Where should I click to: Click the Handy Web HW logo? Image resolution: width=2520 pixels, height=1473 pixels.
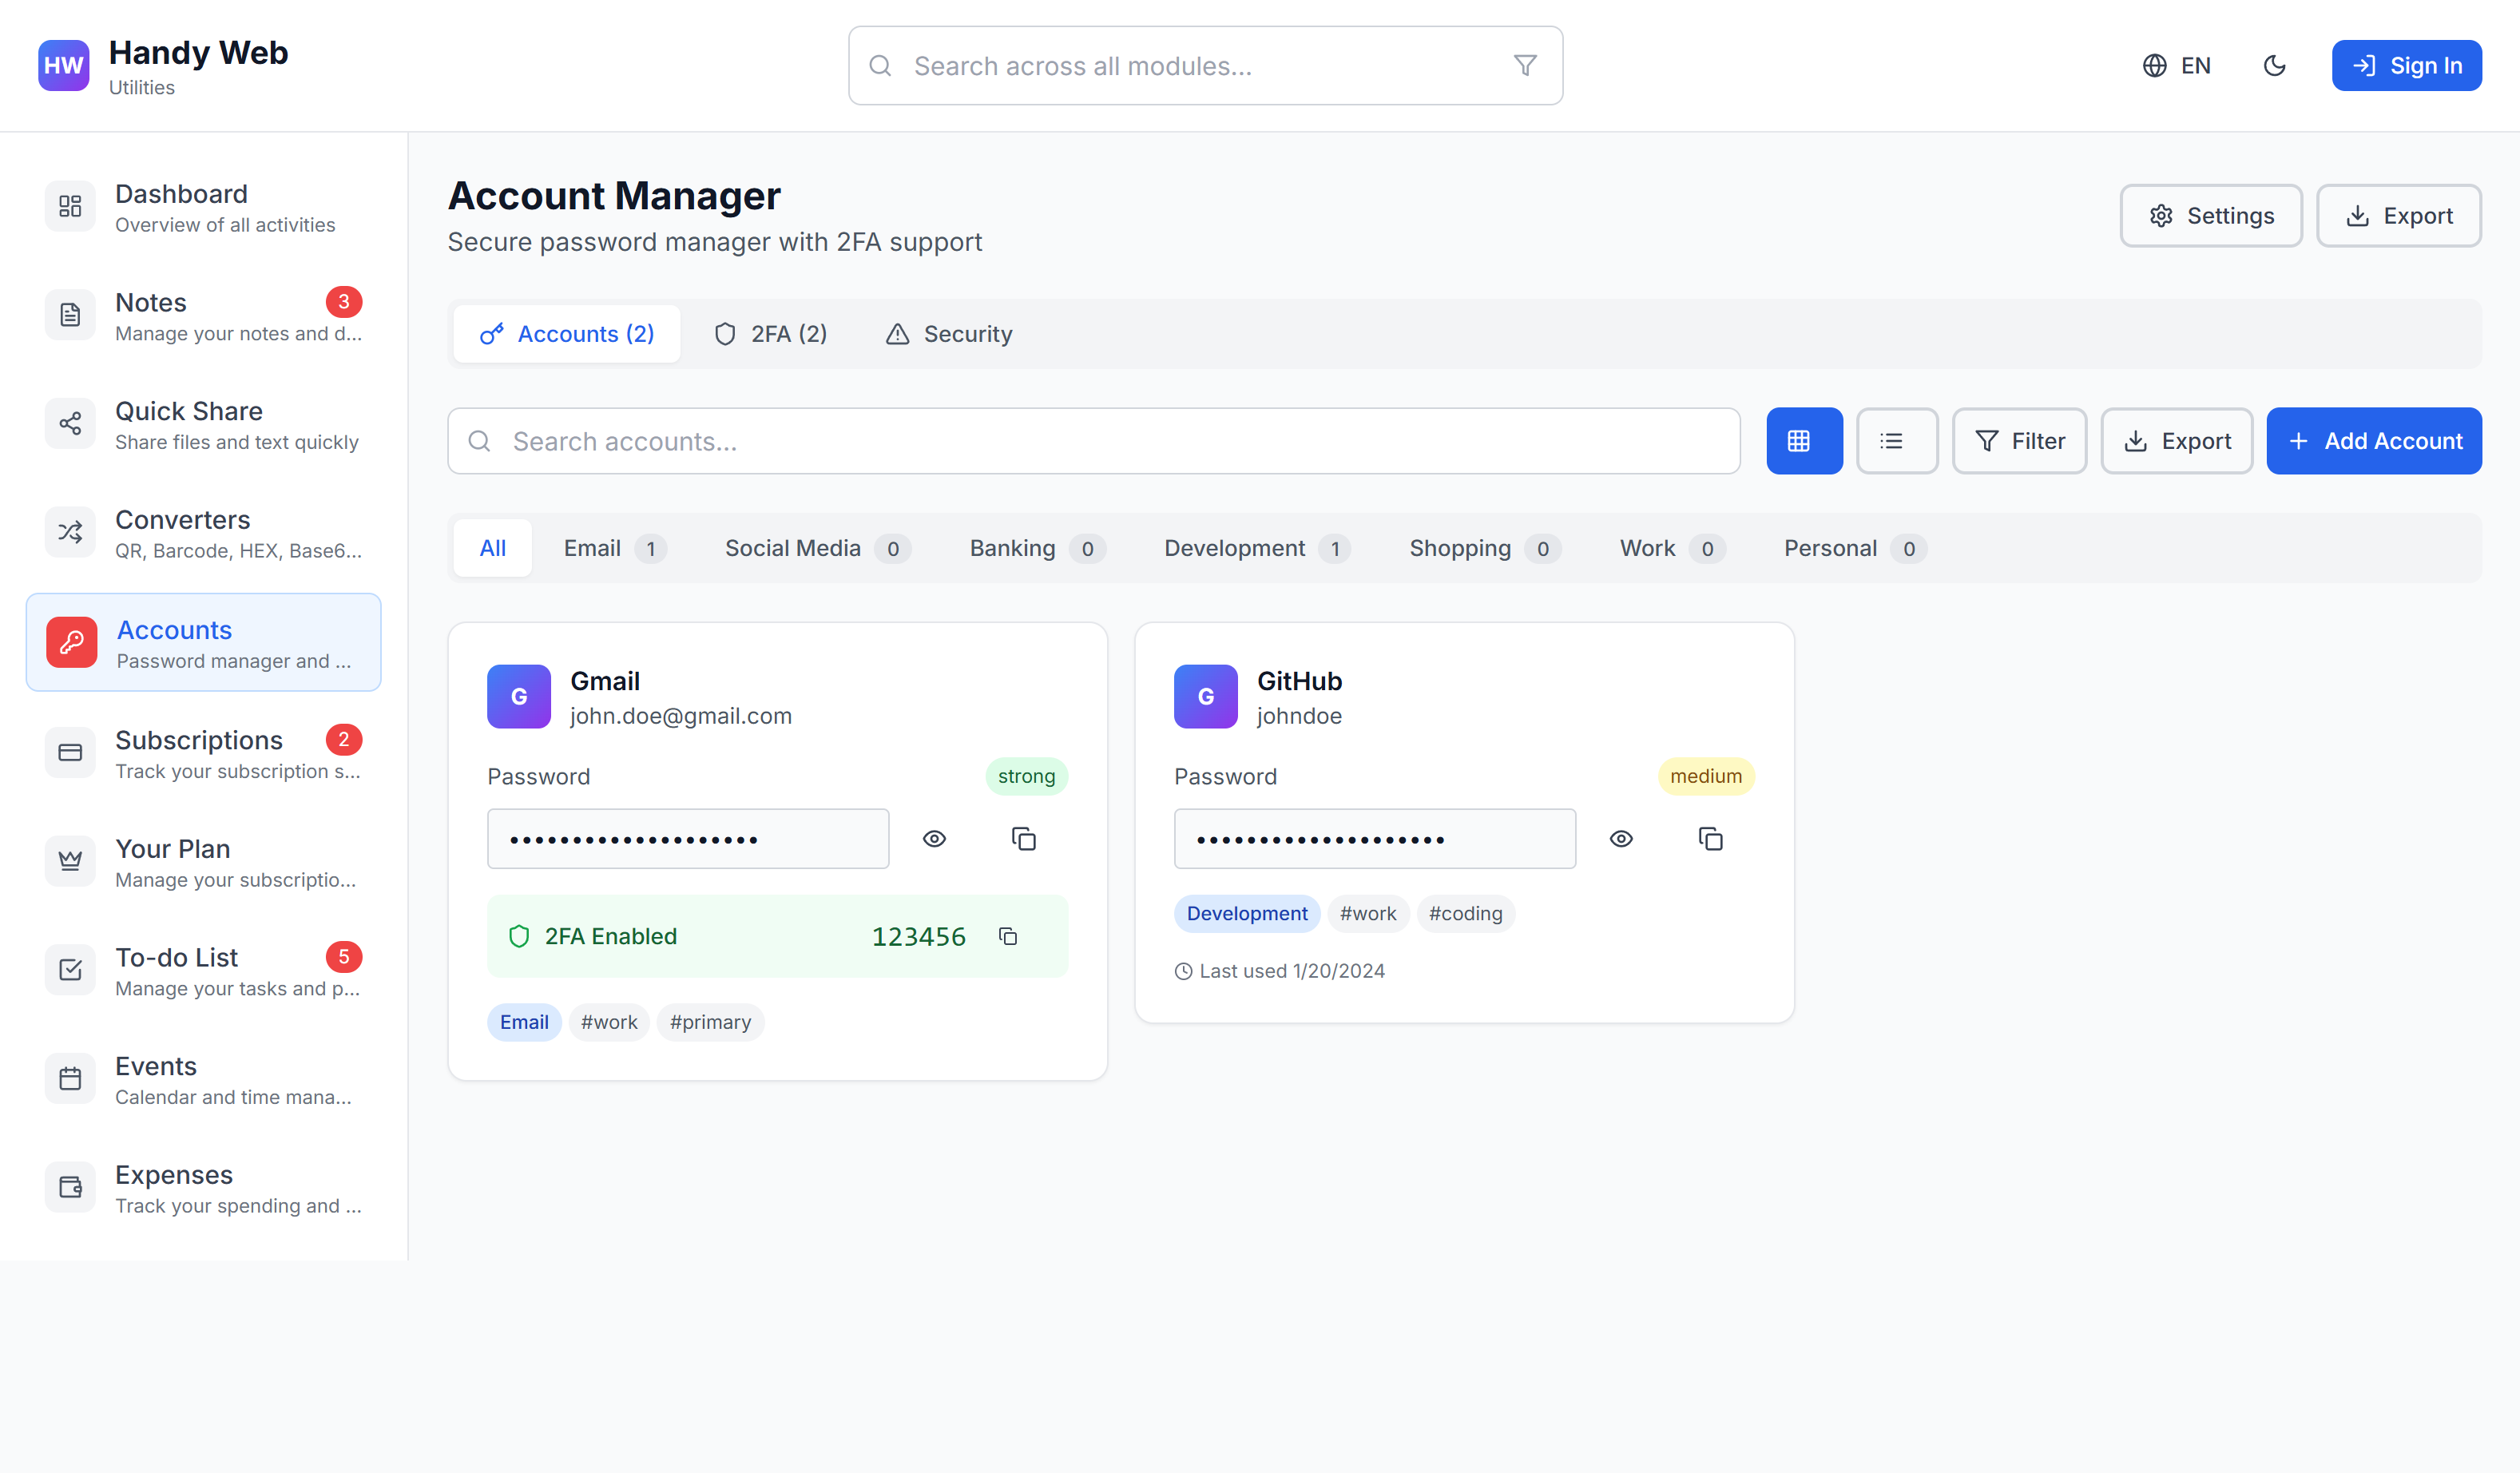click(x=63, y=66)
